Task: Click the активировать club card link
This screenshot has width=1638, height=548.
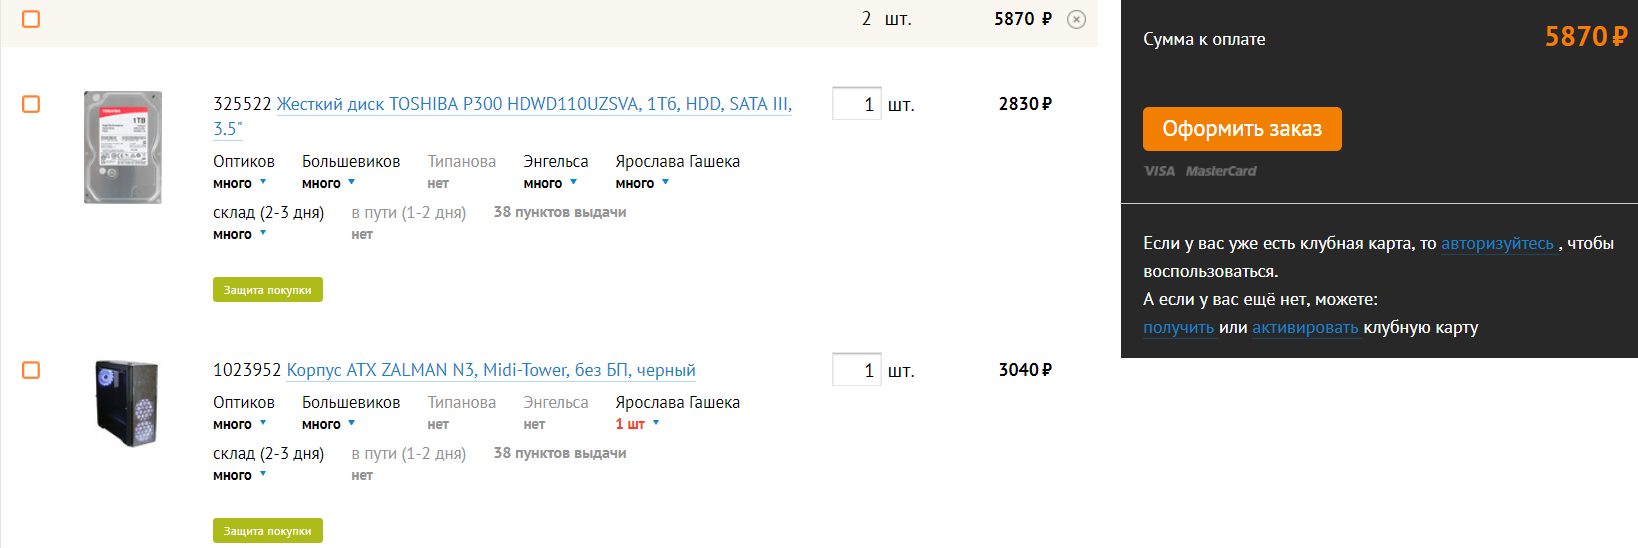Action: [1305, 327]
